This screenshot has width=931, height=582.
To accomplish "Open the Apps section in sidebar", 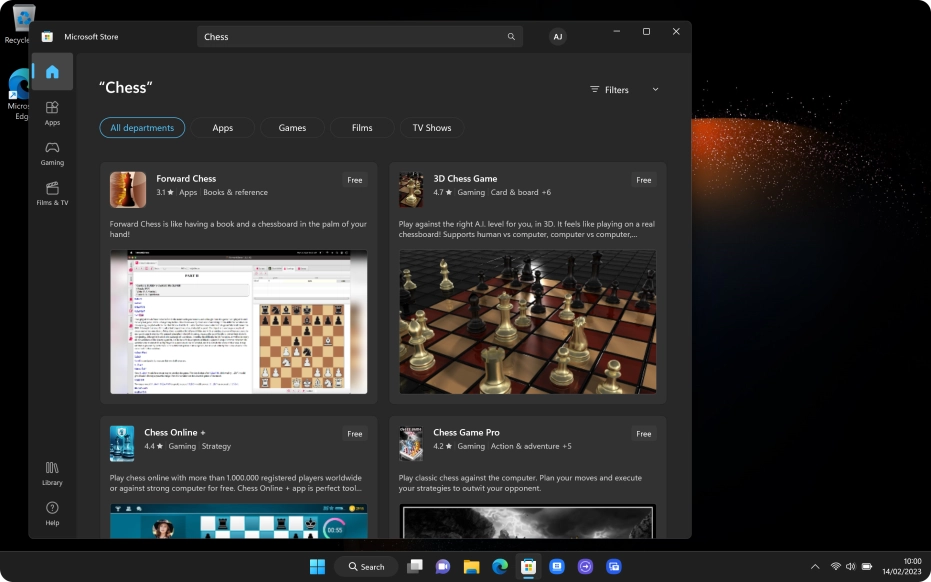I will [x=52, y=112].
